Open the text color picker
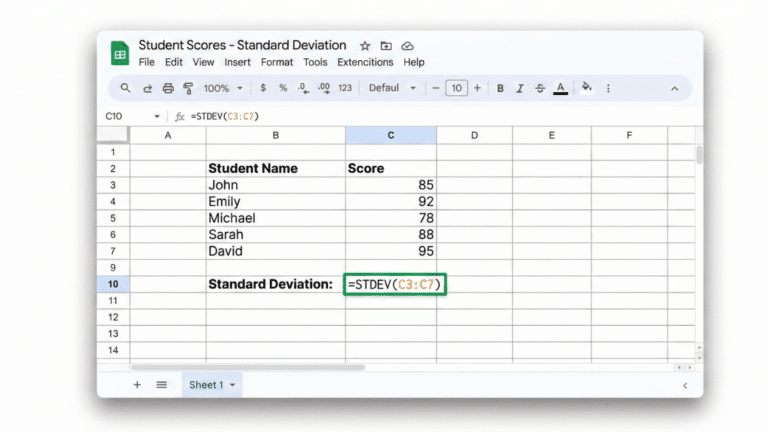 [x=560, y=89]
